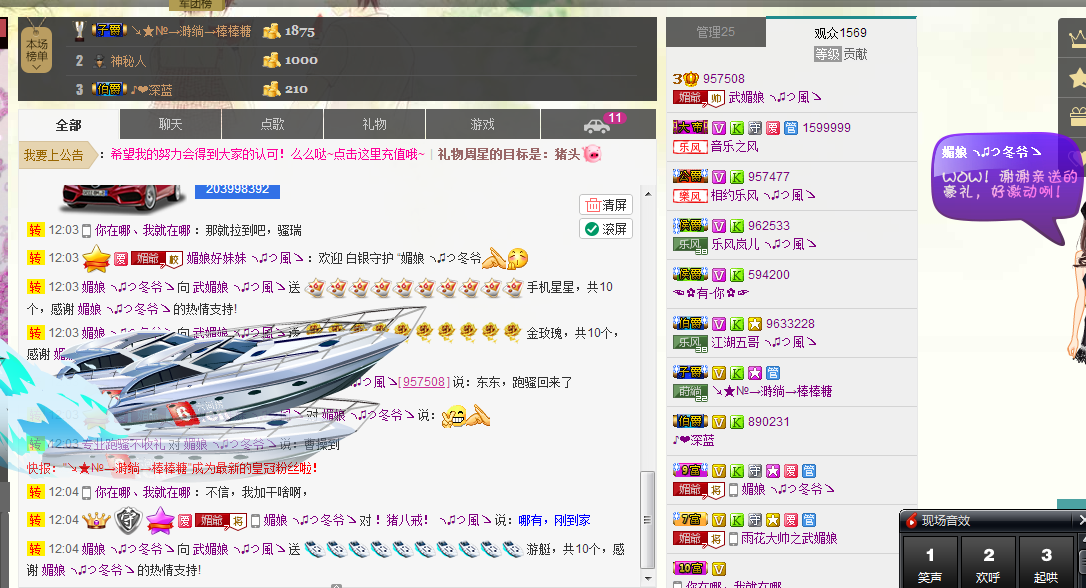Click chat scrollbar up arrow

[648, 194]
